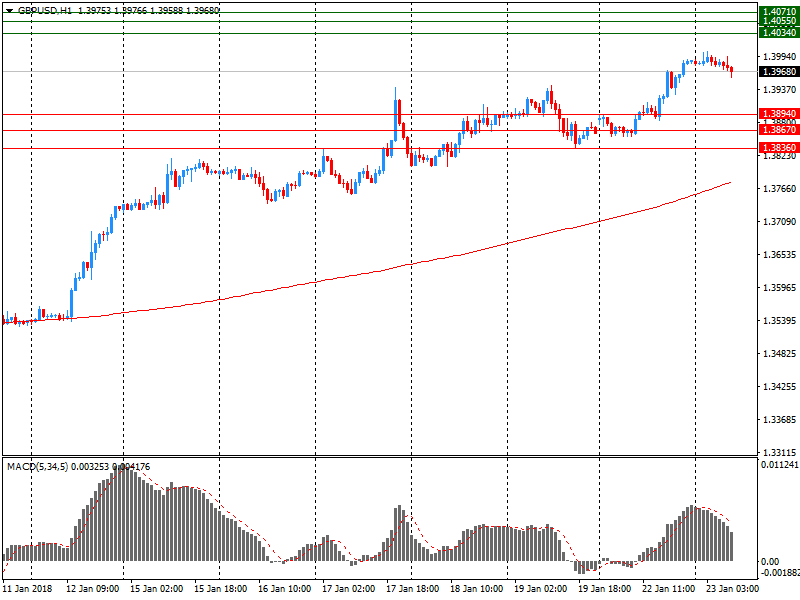
Task: Click the 1.36535 price axis value
Action: pos(779,254)
